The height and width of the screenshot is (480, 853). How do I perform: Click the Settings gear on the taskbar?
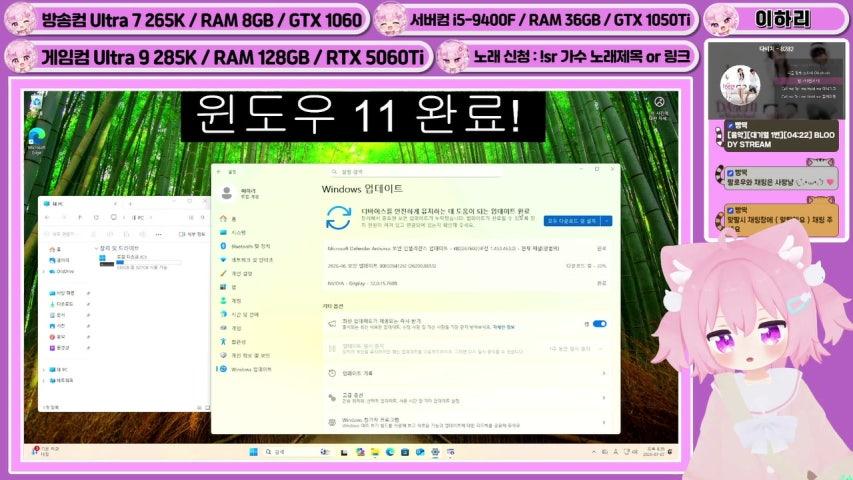[x=435, y=452]
